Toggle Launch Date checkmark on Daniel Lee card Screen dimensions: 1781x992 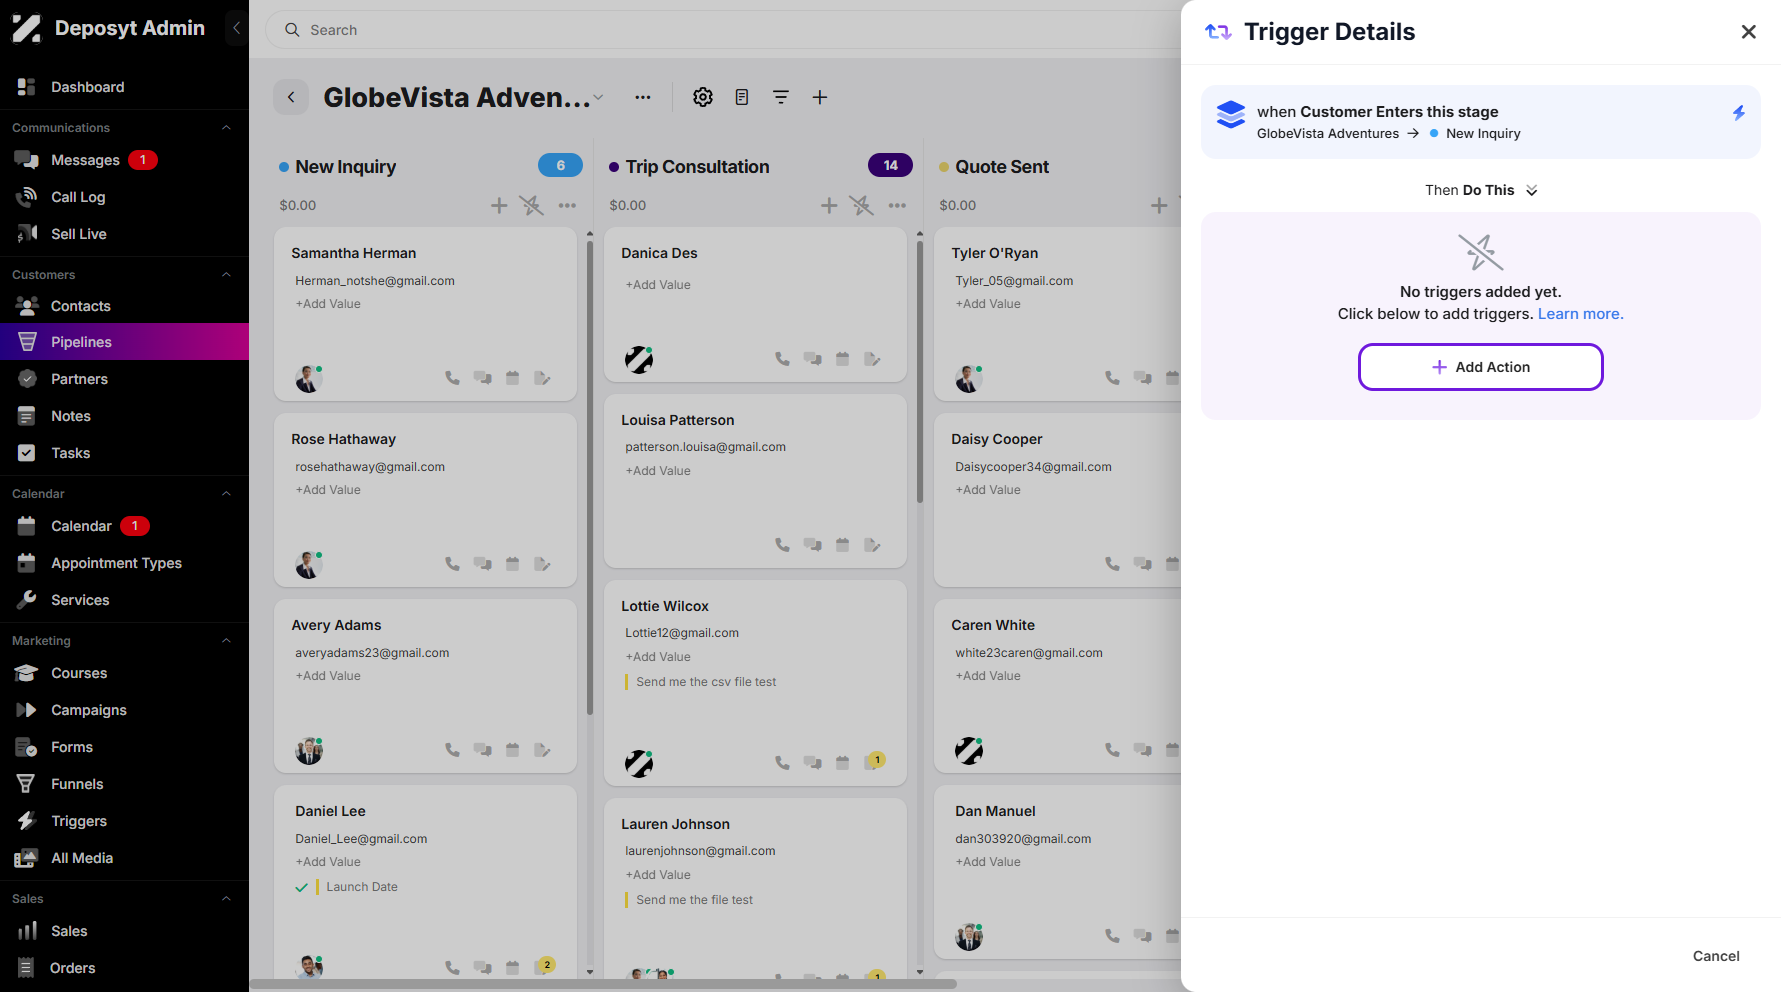coord(301,887)
